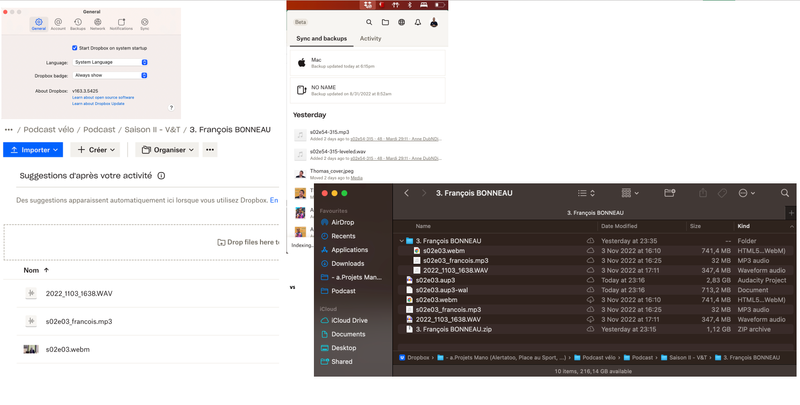Select 2022_1103_1638.WAV in Dropbox web list

79,293
